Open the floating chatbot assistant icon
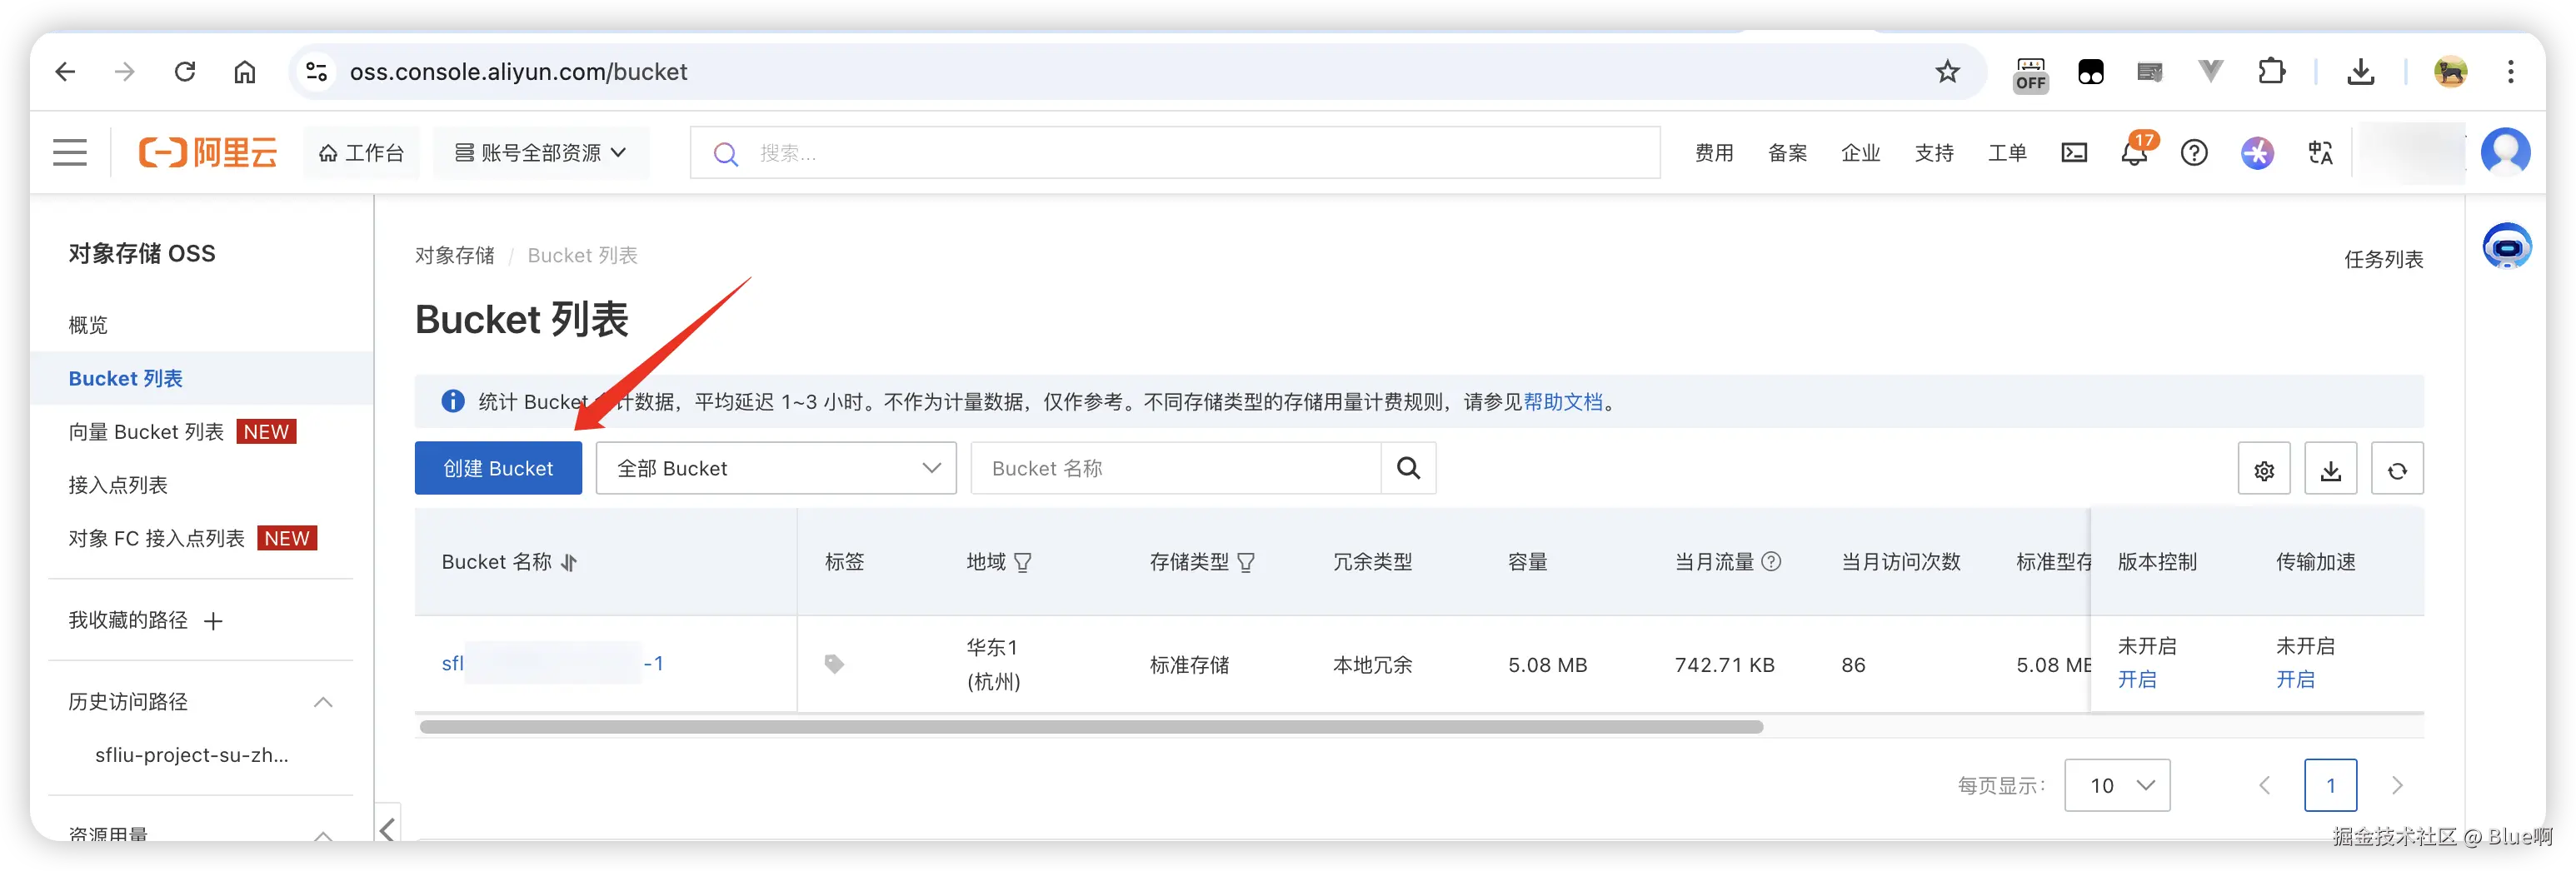This screenshot has height=871, width=2576. tap(2506, 247)
